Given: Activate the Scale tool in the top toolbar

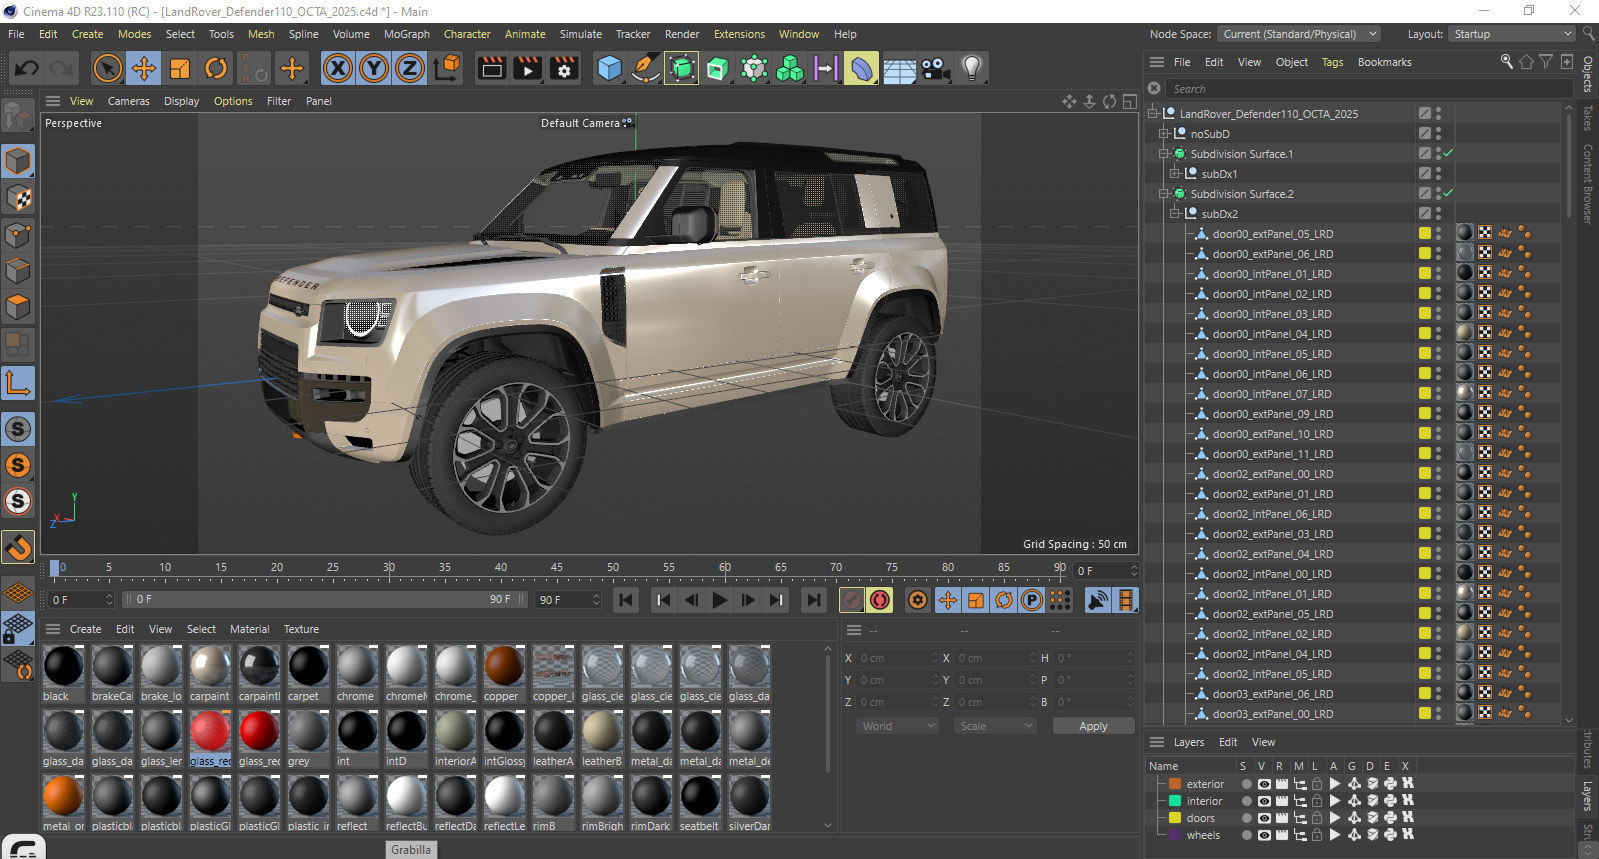Looking at the screenshot, I should click(180, 68).
